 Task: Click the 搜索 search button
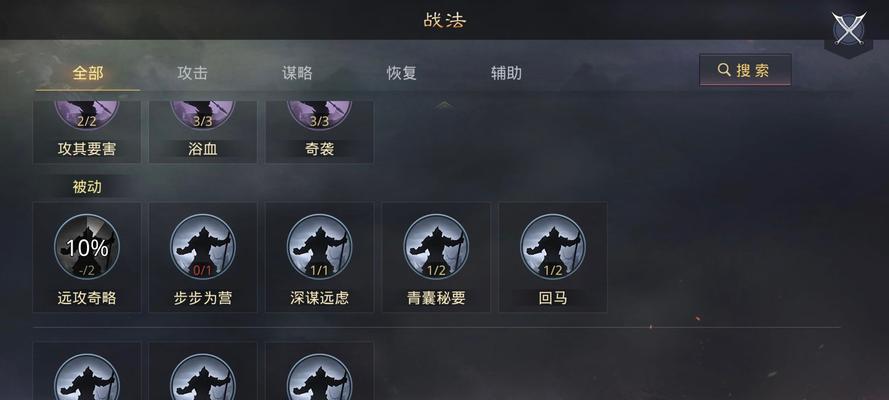(745, 70)
